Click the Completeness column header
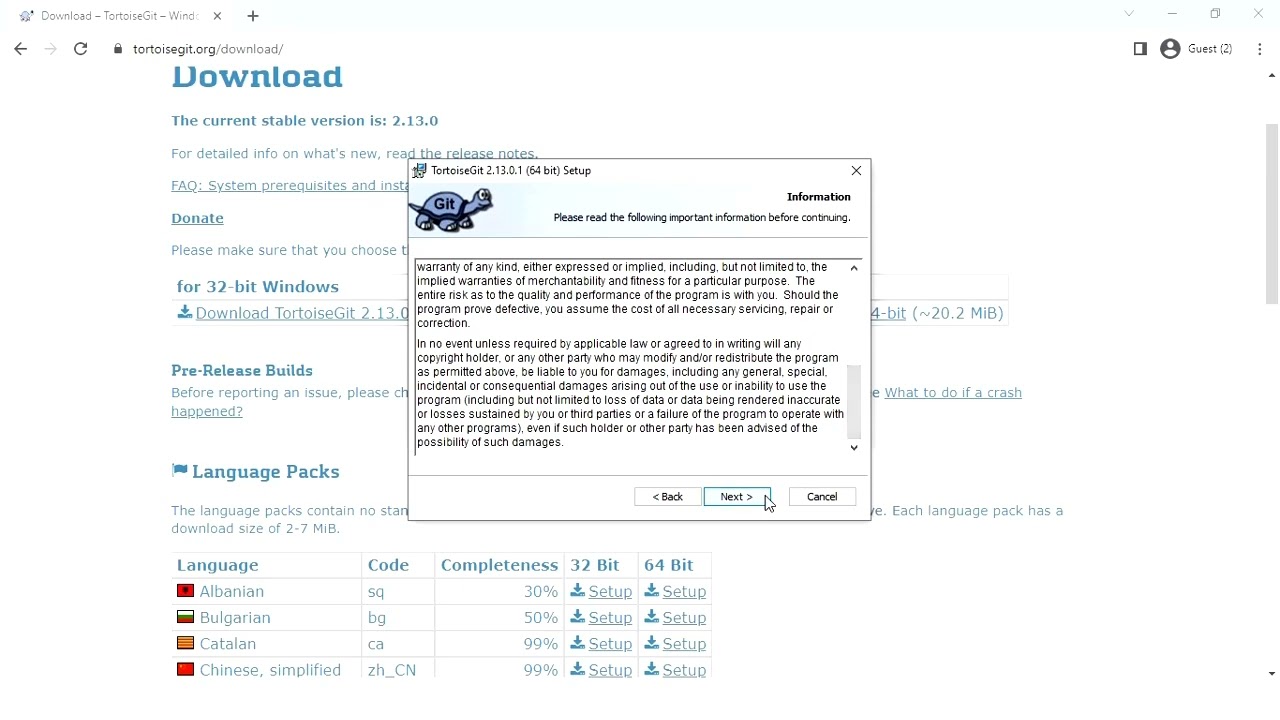 [x=499, y=566]
